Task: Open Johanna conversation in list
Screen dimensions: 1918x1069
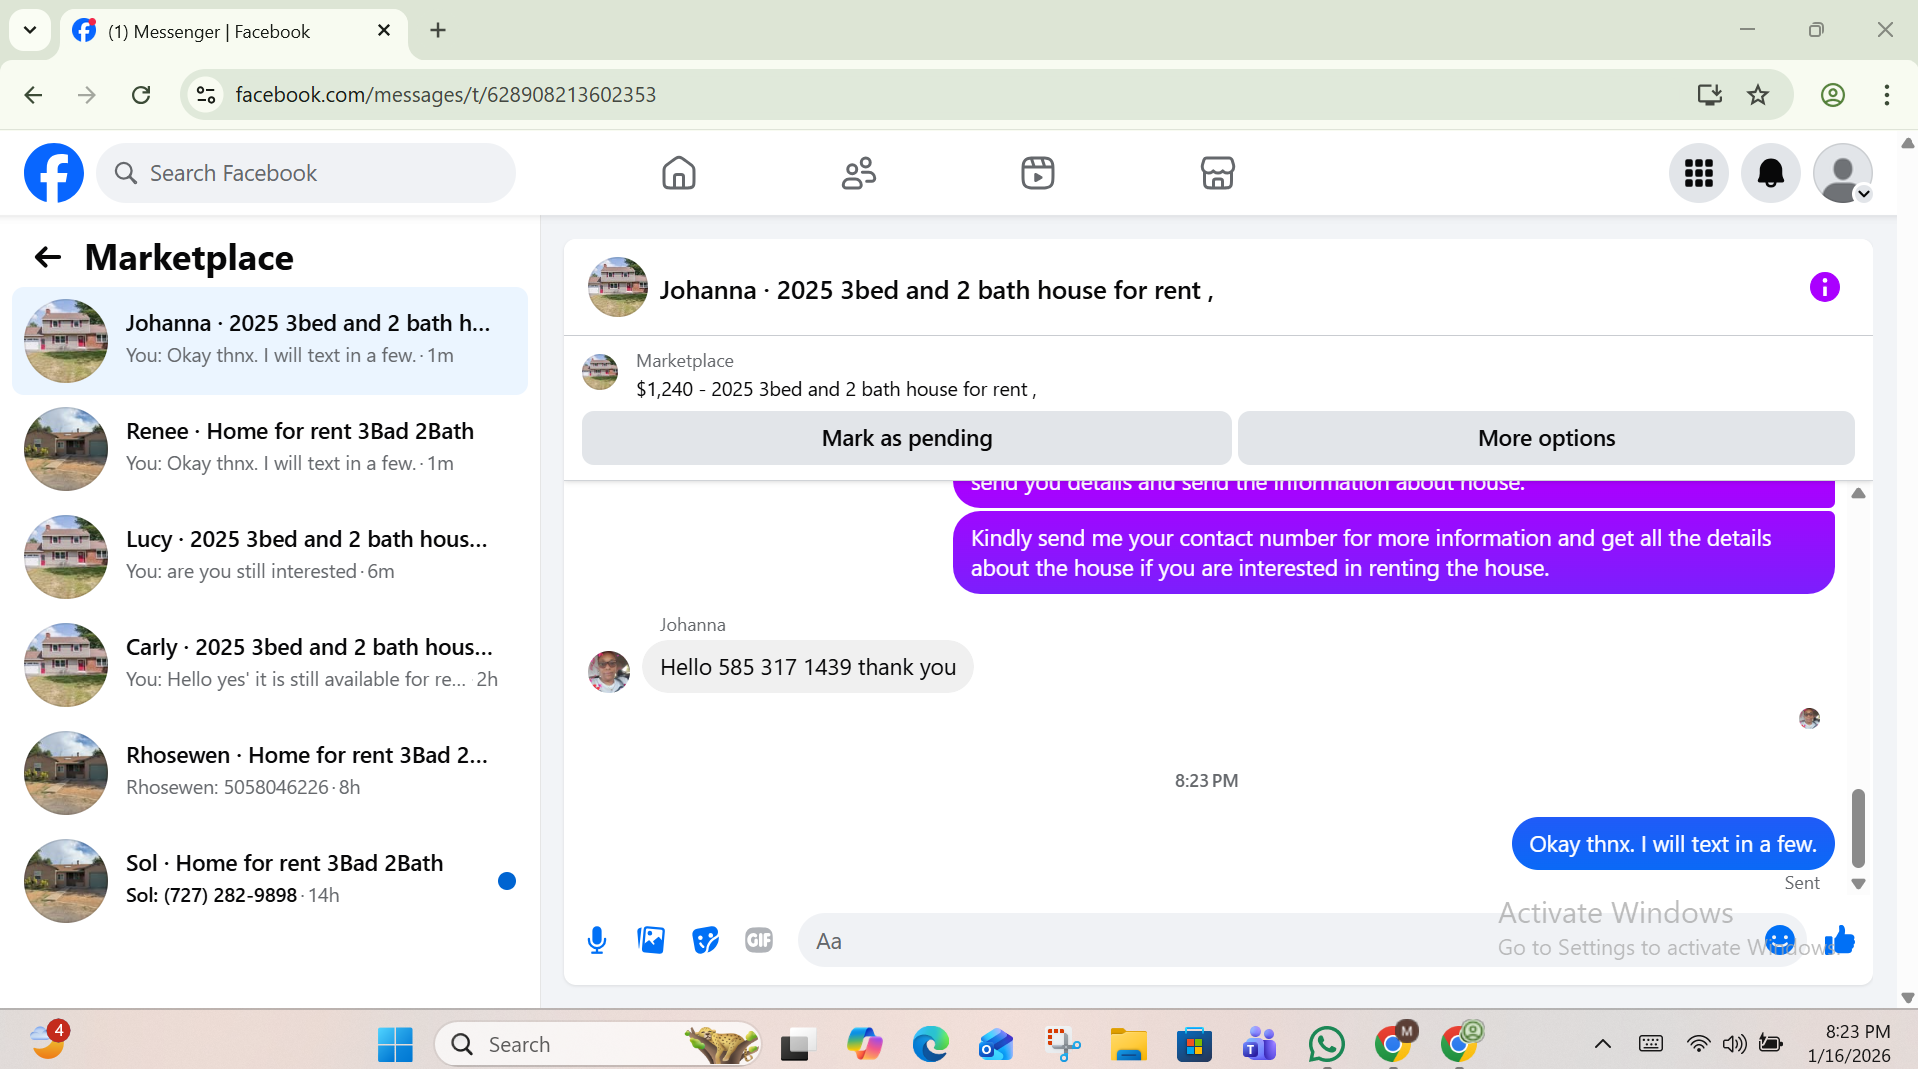Action: 270,341
